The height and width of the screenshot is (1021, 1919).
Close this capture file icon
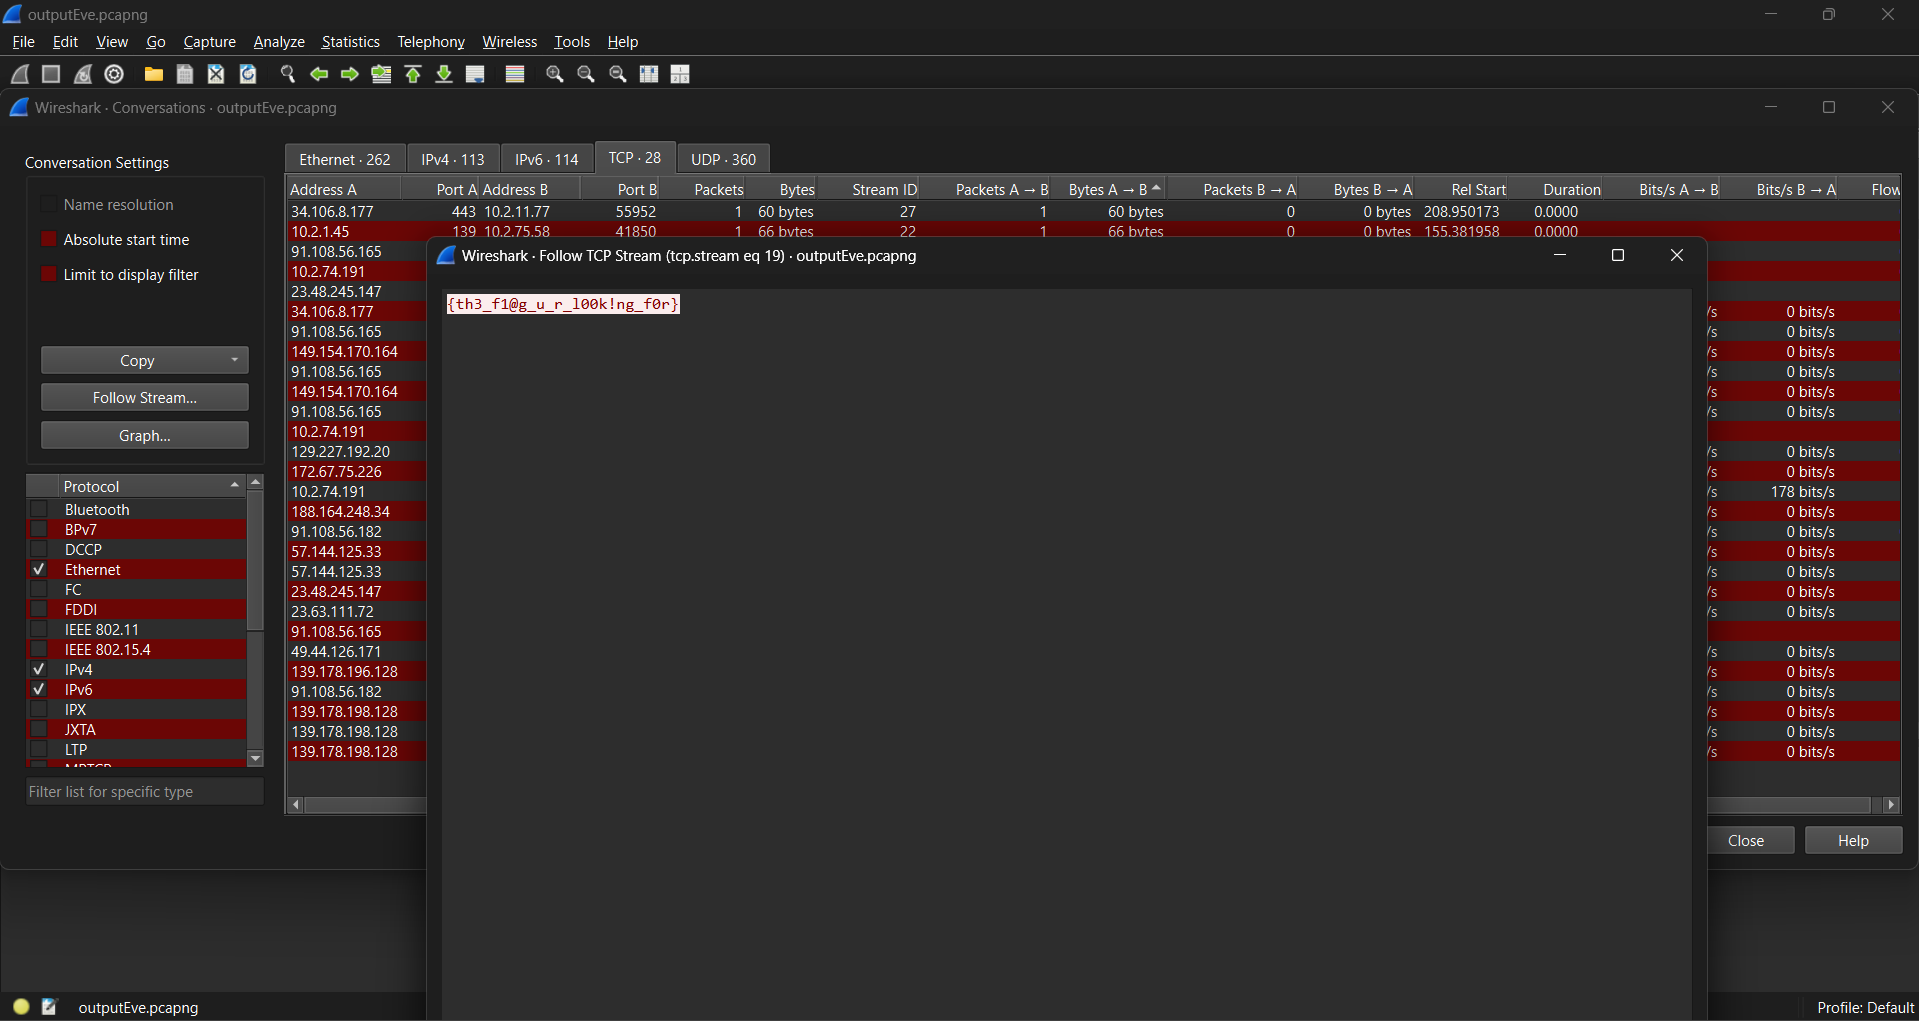click(216, 74)
